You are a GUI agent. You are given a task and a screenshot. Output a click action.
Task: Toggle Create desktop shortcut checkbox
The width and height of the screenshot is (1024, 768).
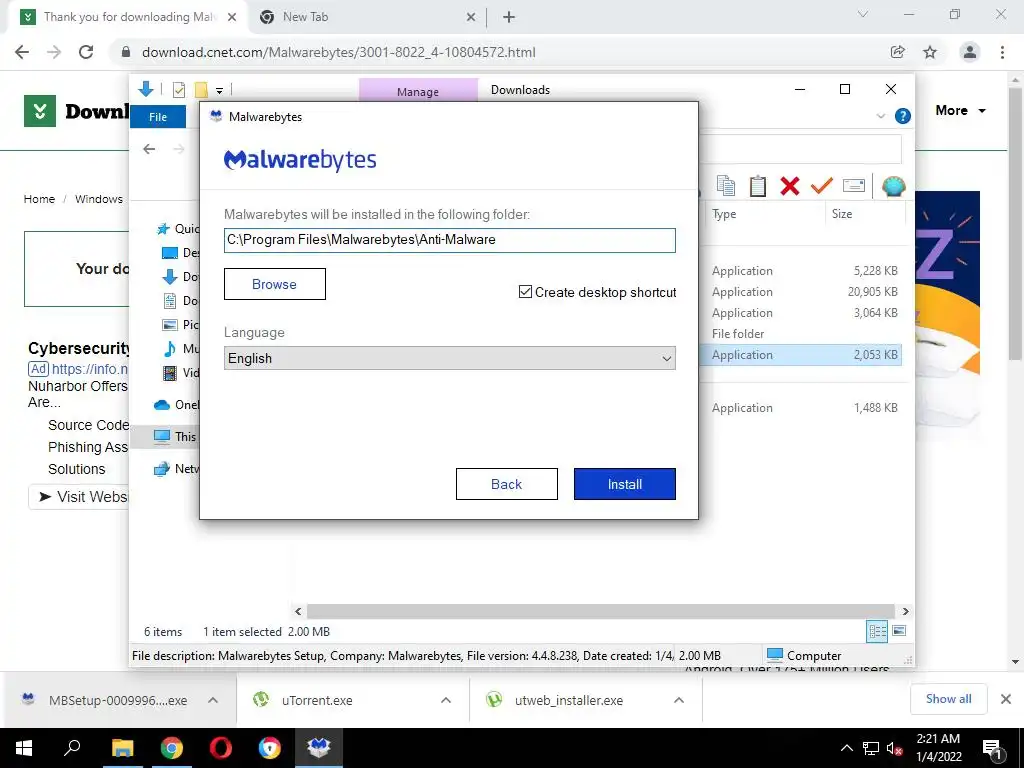coord(525,292)
